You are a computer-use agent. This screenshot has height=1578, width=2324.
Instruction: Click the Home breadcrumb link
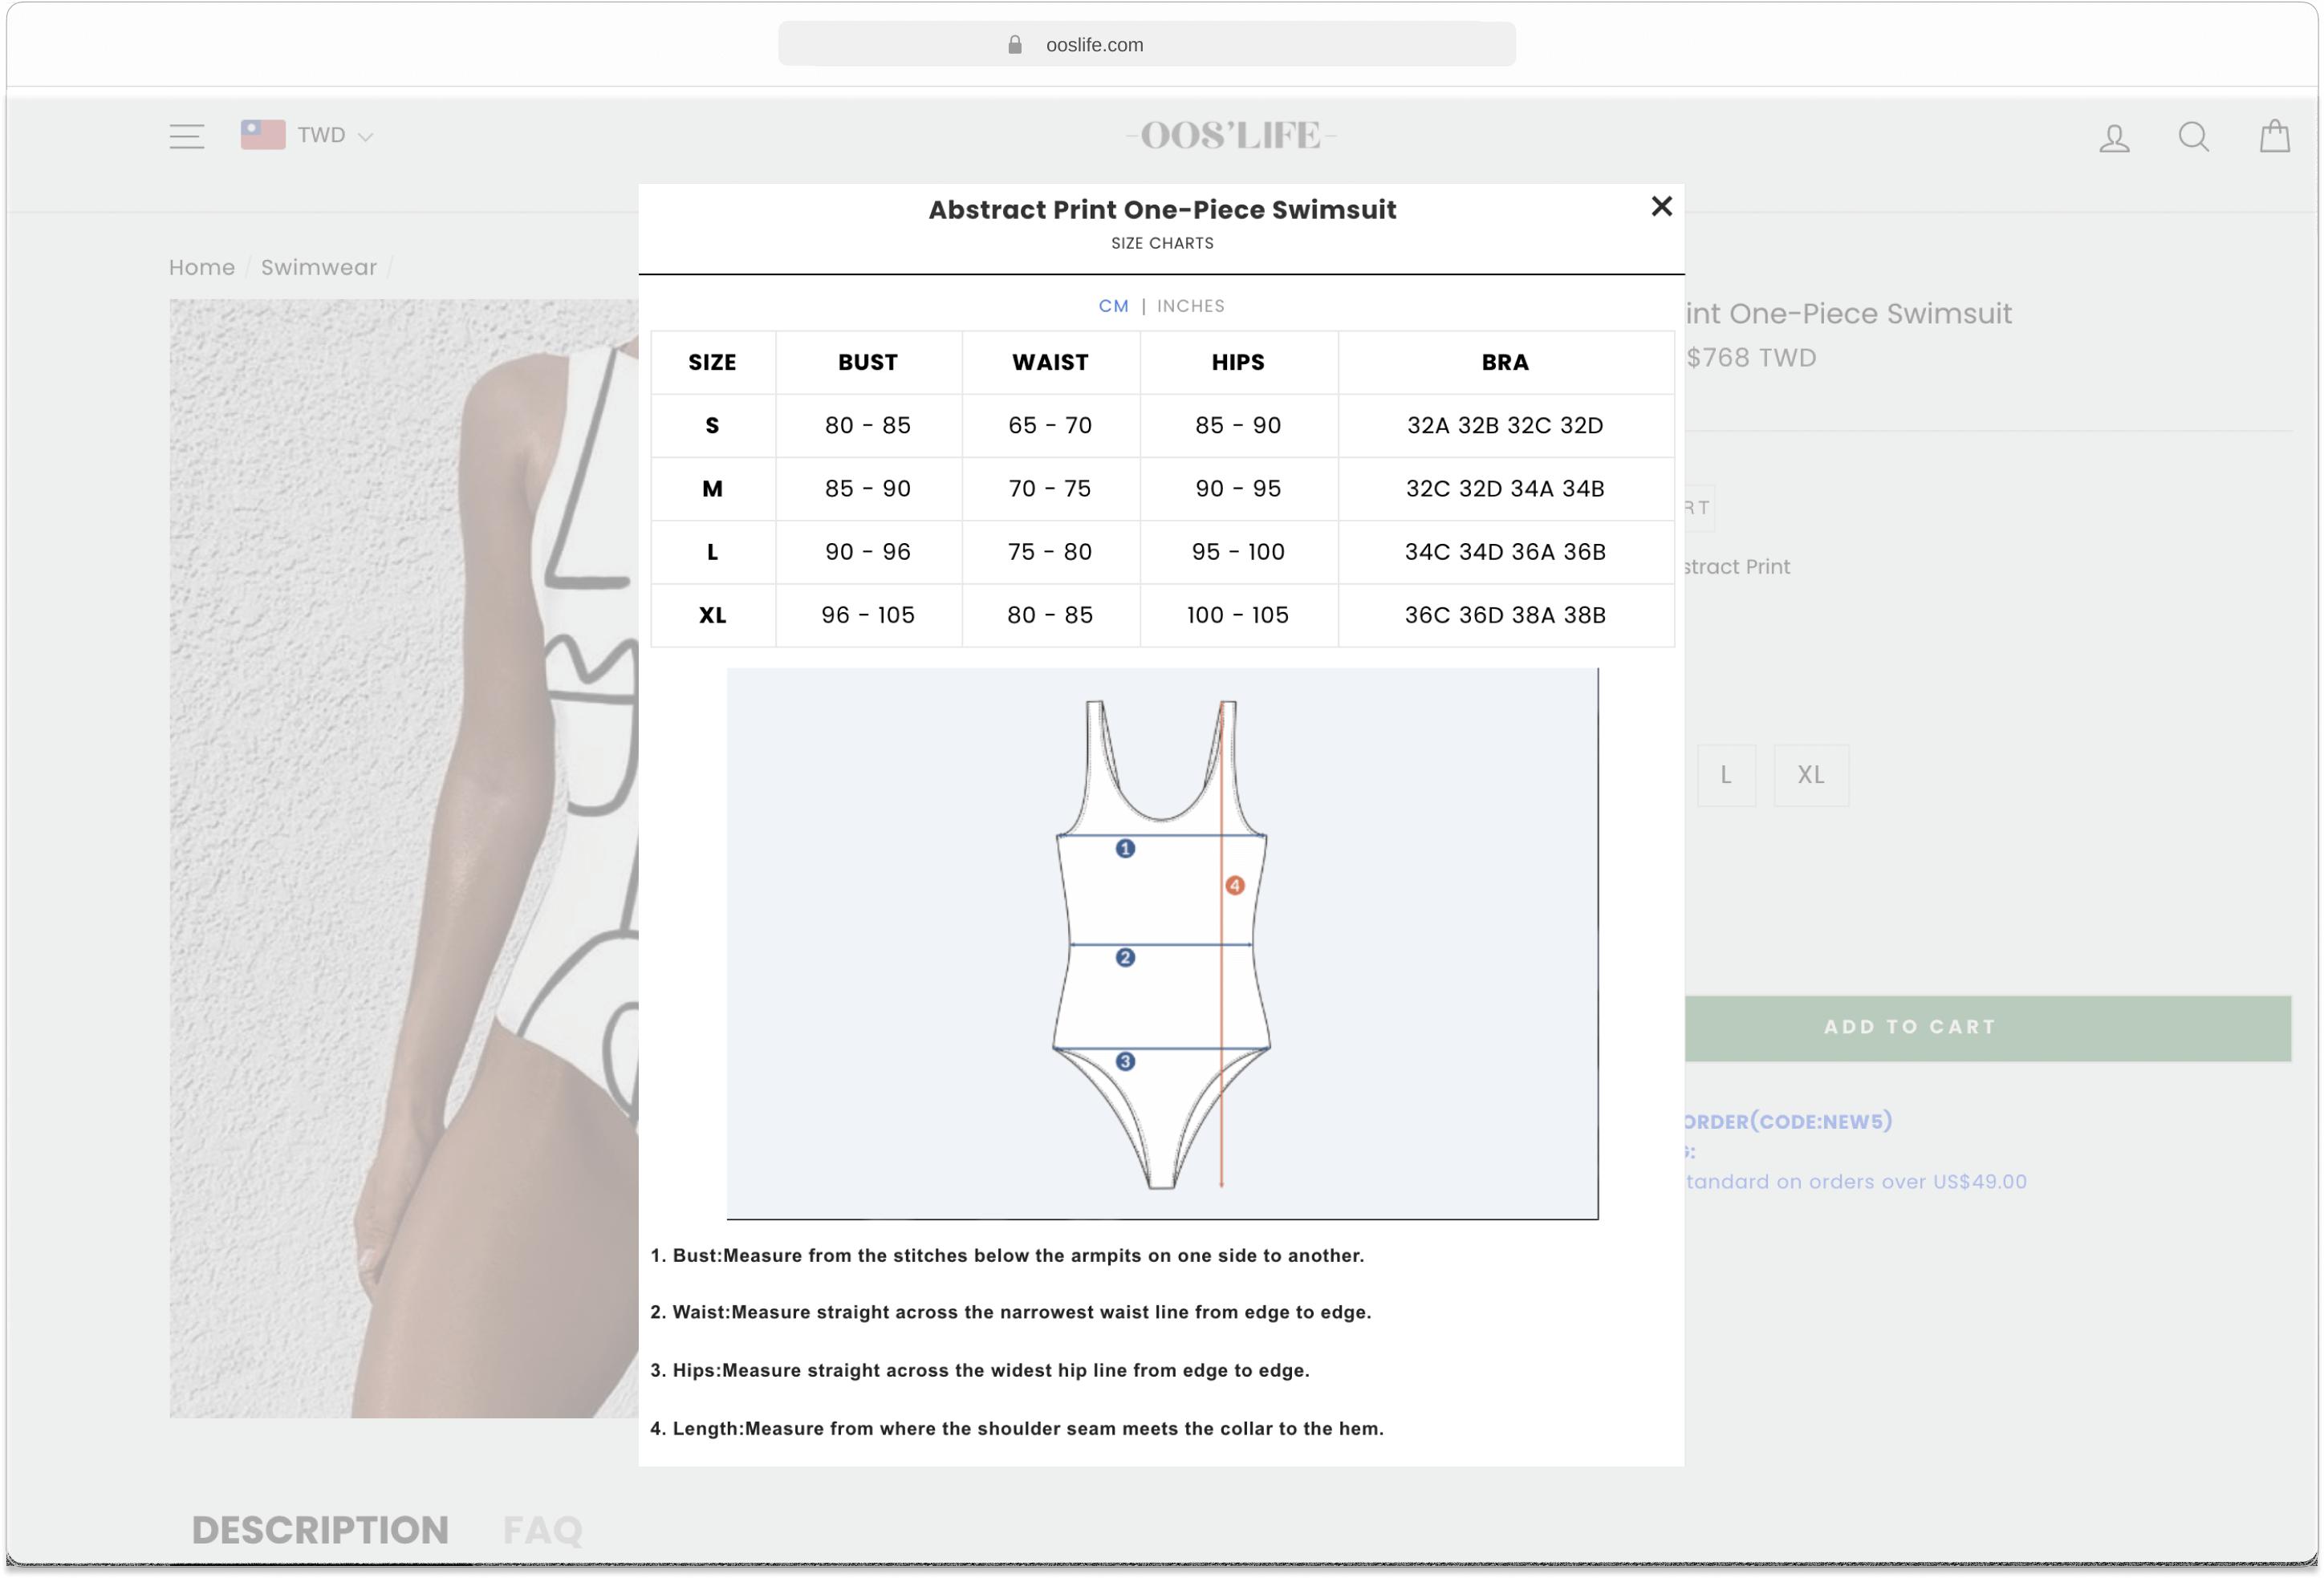tap(201, 267)
